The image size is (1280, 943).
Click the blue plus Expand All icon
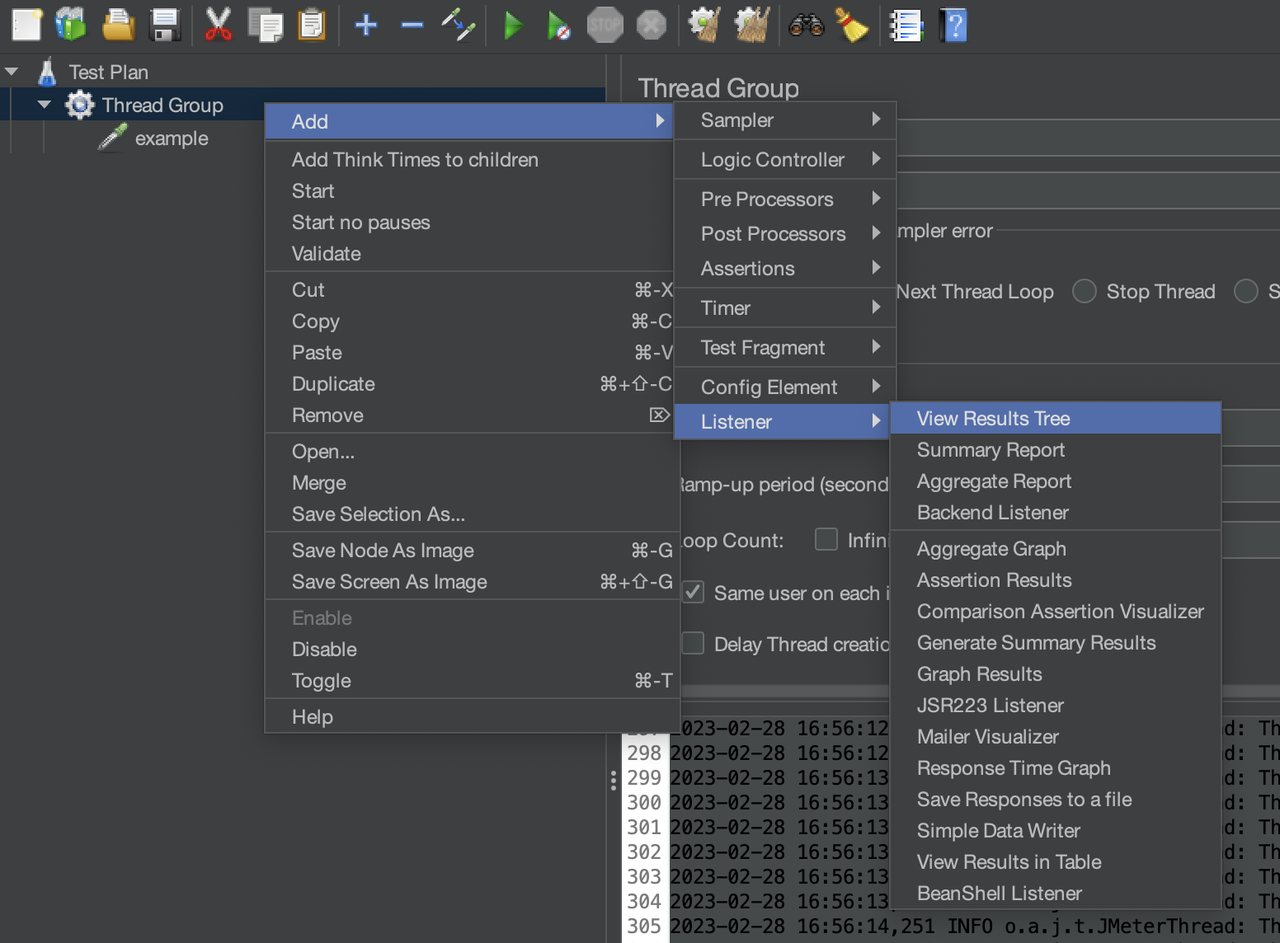pos(366,25)
